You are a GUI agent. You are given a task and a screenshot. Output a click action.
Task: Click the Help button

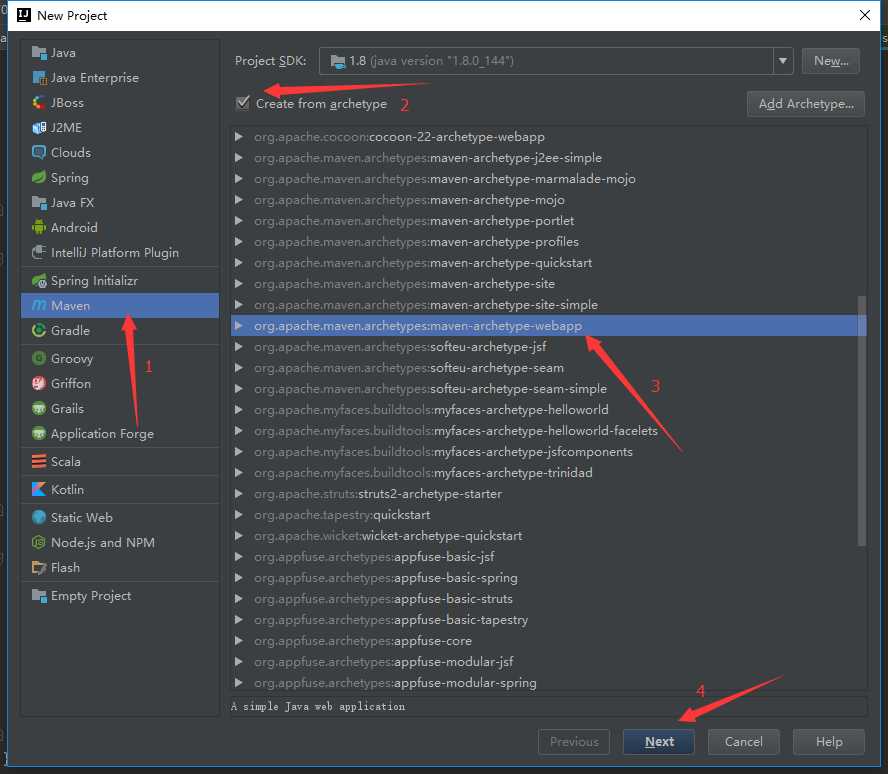click(829, 742)
